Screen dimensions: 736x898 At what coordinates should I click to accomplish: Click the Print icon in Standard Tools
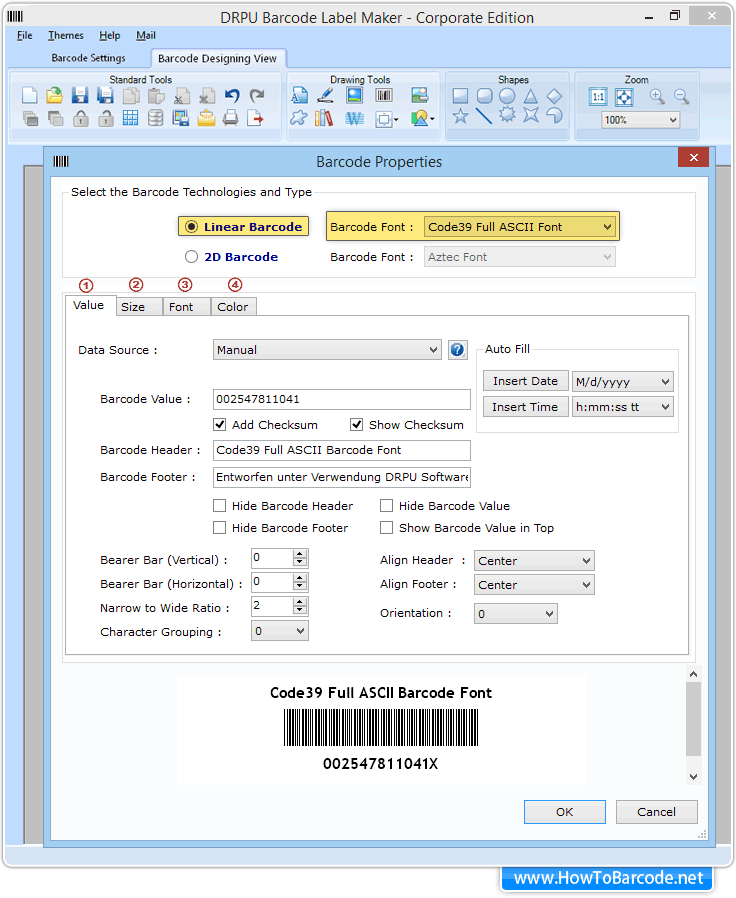pyautogui.click(x=231, y=118)
